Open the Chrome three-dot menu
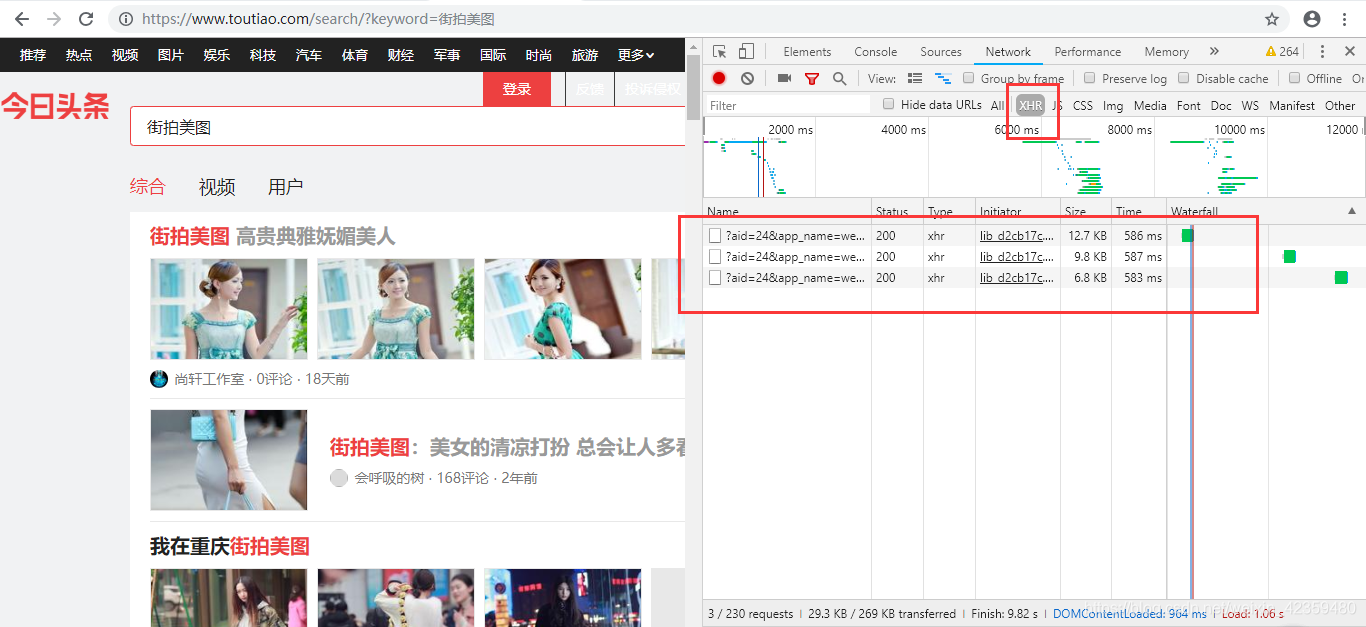Screen dimensions: 1366x627 1346,19
